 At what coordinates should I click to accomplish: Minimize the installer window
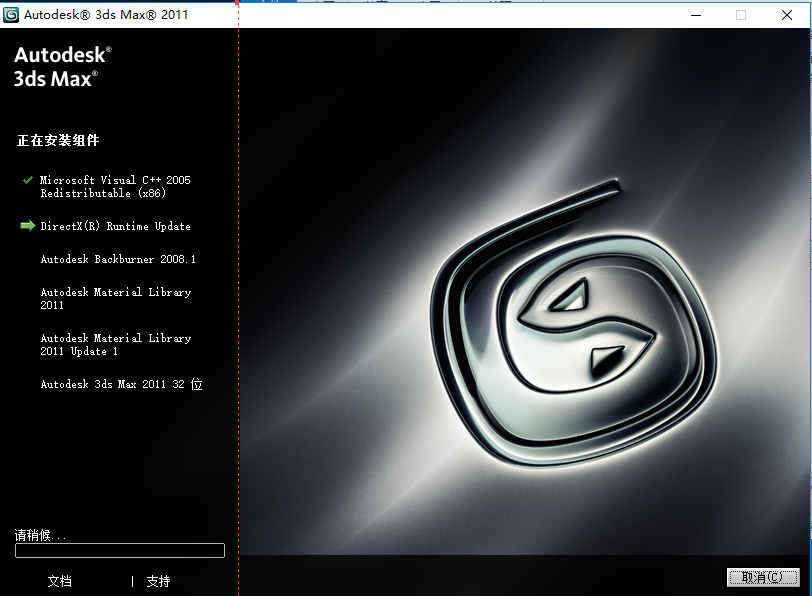click(696, 15)
